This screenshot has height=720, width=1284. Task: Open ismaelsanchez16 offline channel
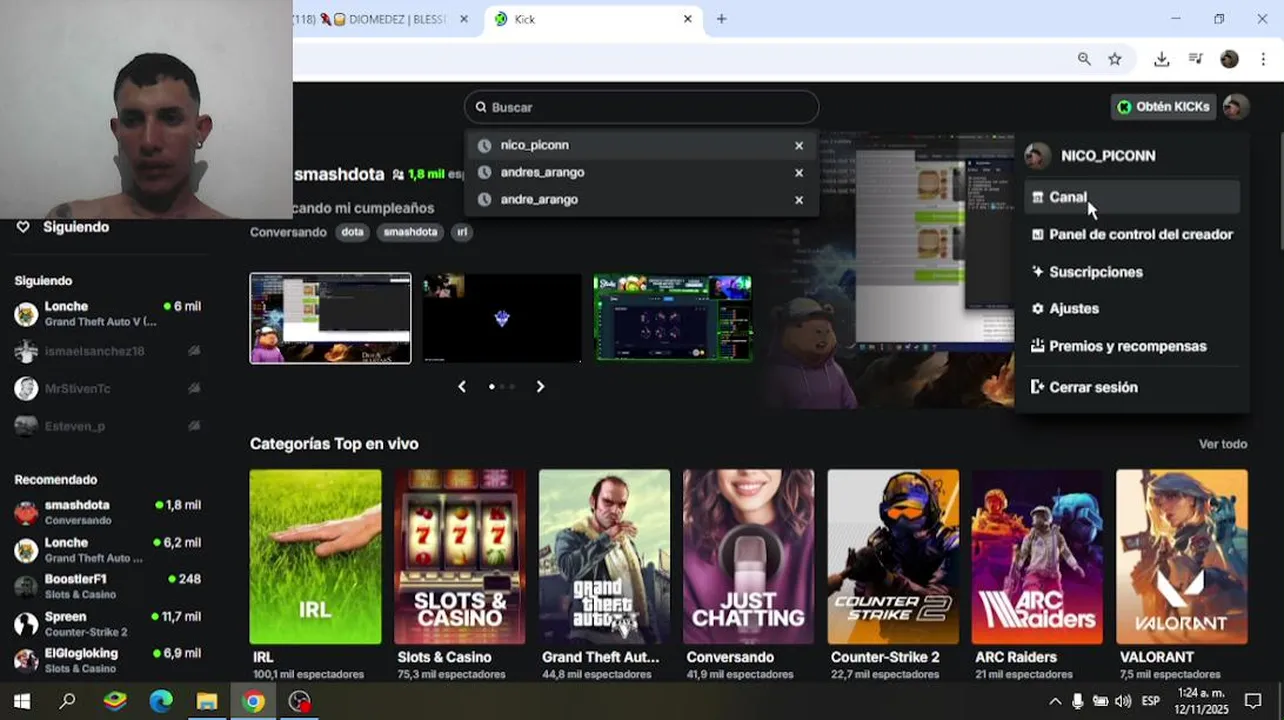108,351
